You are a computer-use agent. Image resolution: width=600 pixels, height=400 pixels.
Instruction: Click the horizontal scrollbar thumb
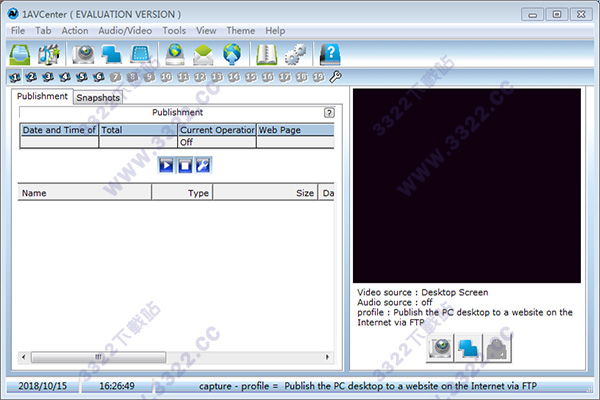98,357
